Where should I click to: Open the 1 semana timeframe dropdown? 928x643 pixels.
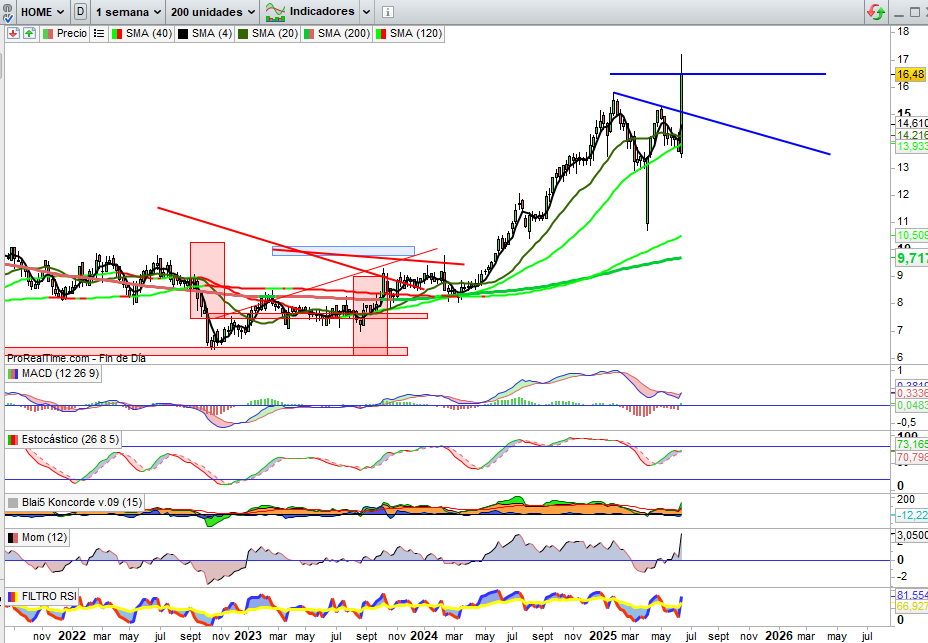tap(128, 12)
